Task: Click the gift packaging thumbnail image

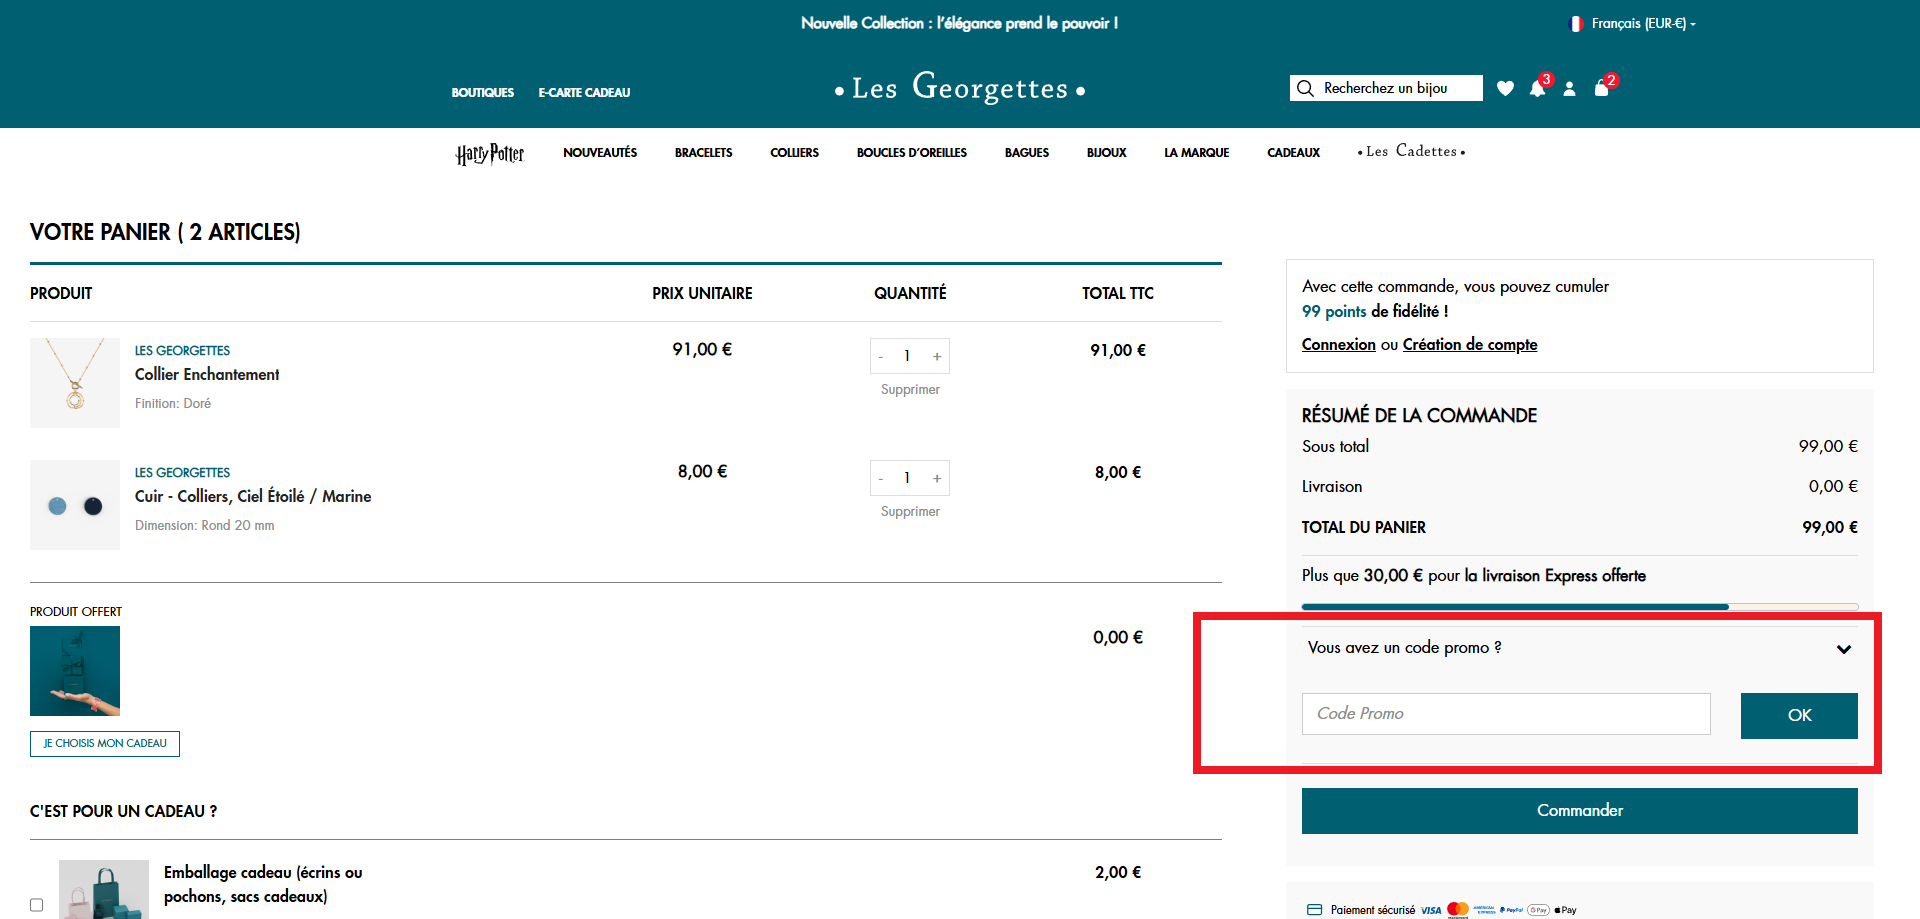Action: tap(104, 889)
